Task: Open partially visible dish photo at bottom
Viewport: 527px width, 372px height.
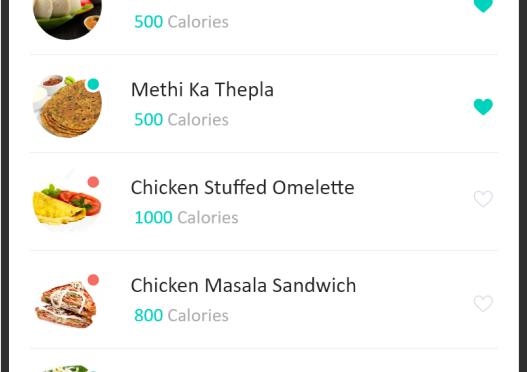Action: (x=68, y=368)
